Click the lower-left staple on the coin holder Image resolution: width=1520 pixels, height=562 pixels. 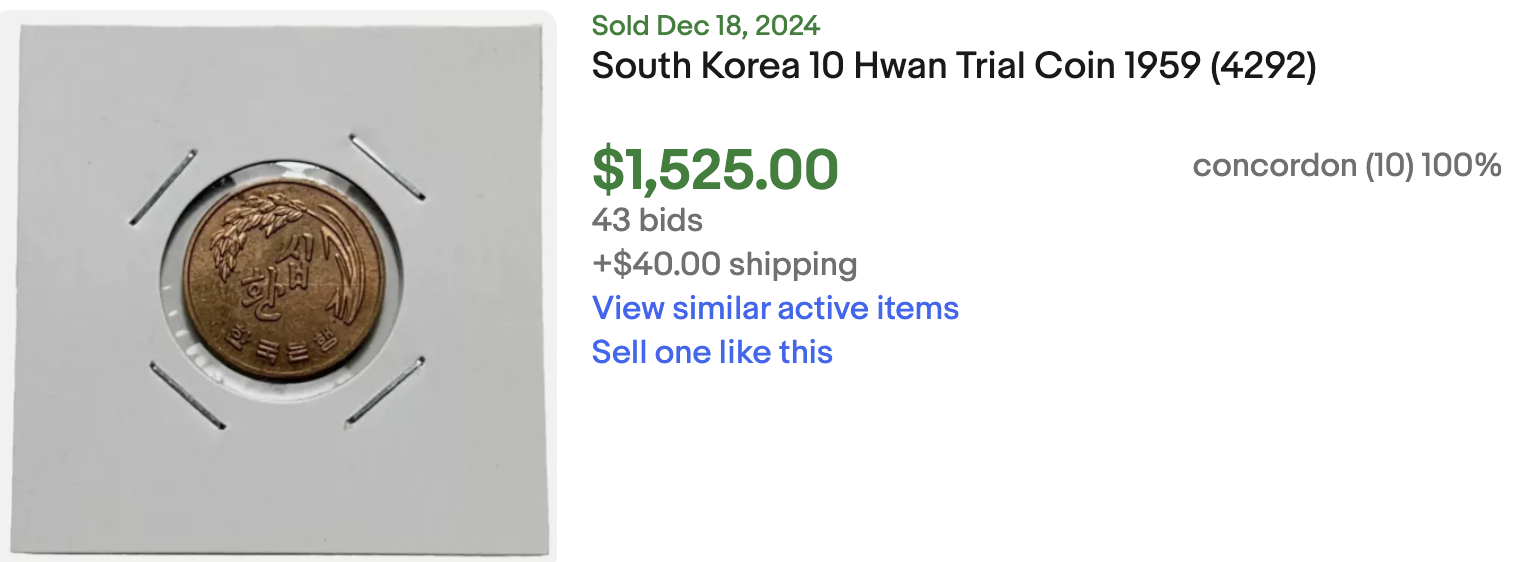(x=187, y=395)
